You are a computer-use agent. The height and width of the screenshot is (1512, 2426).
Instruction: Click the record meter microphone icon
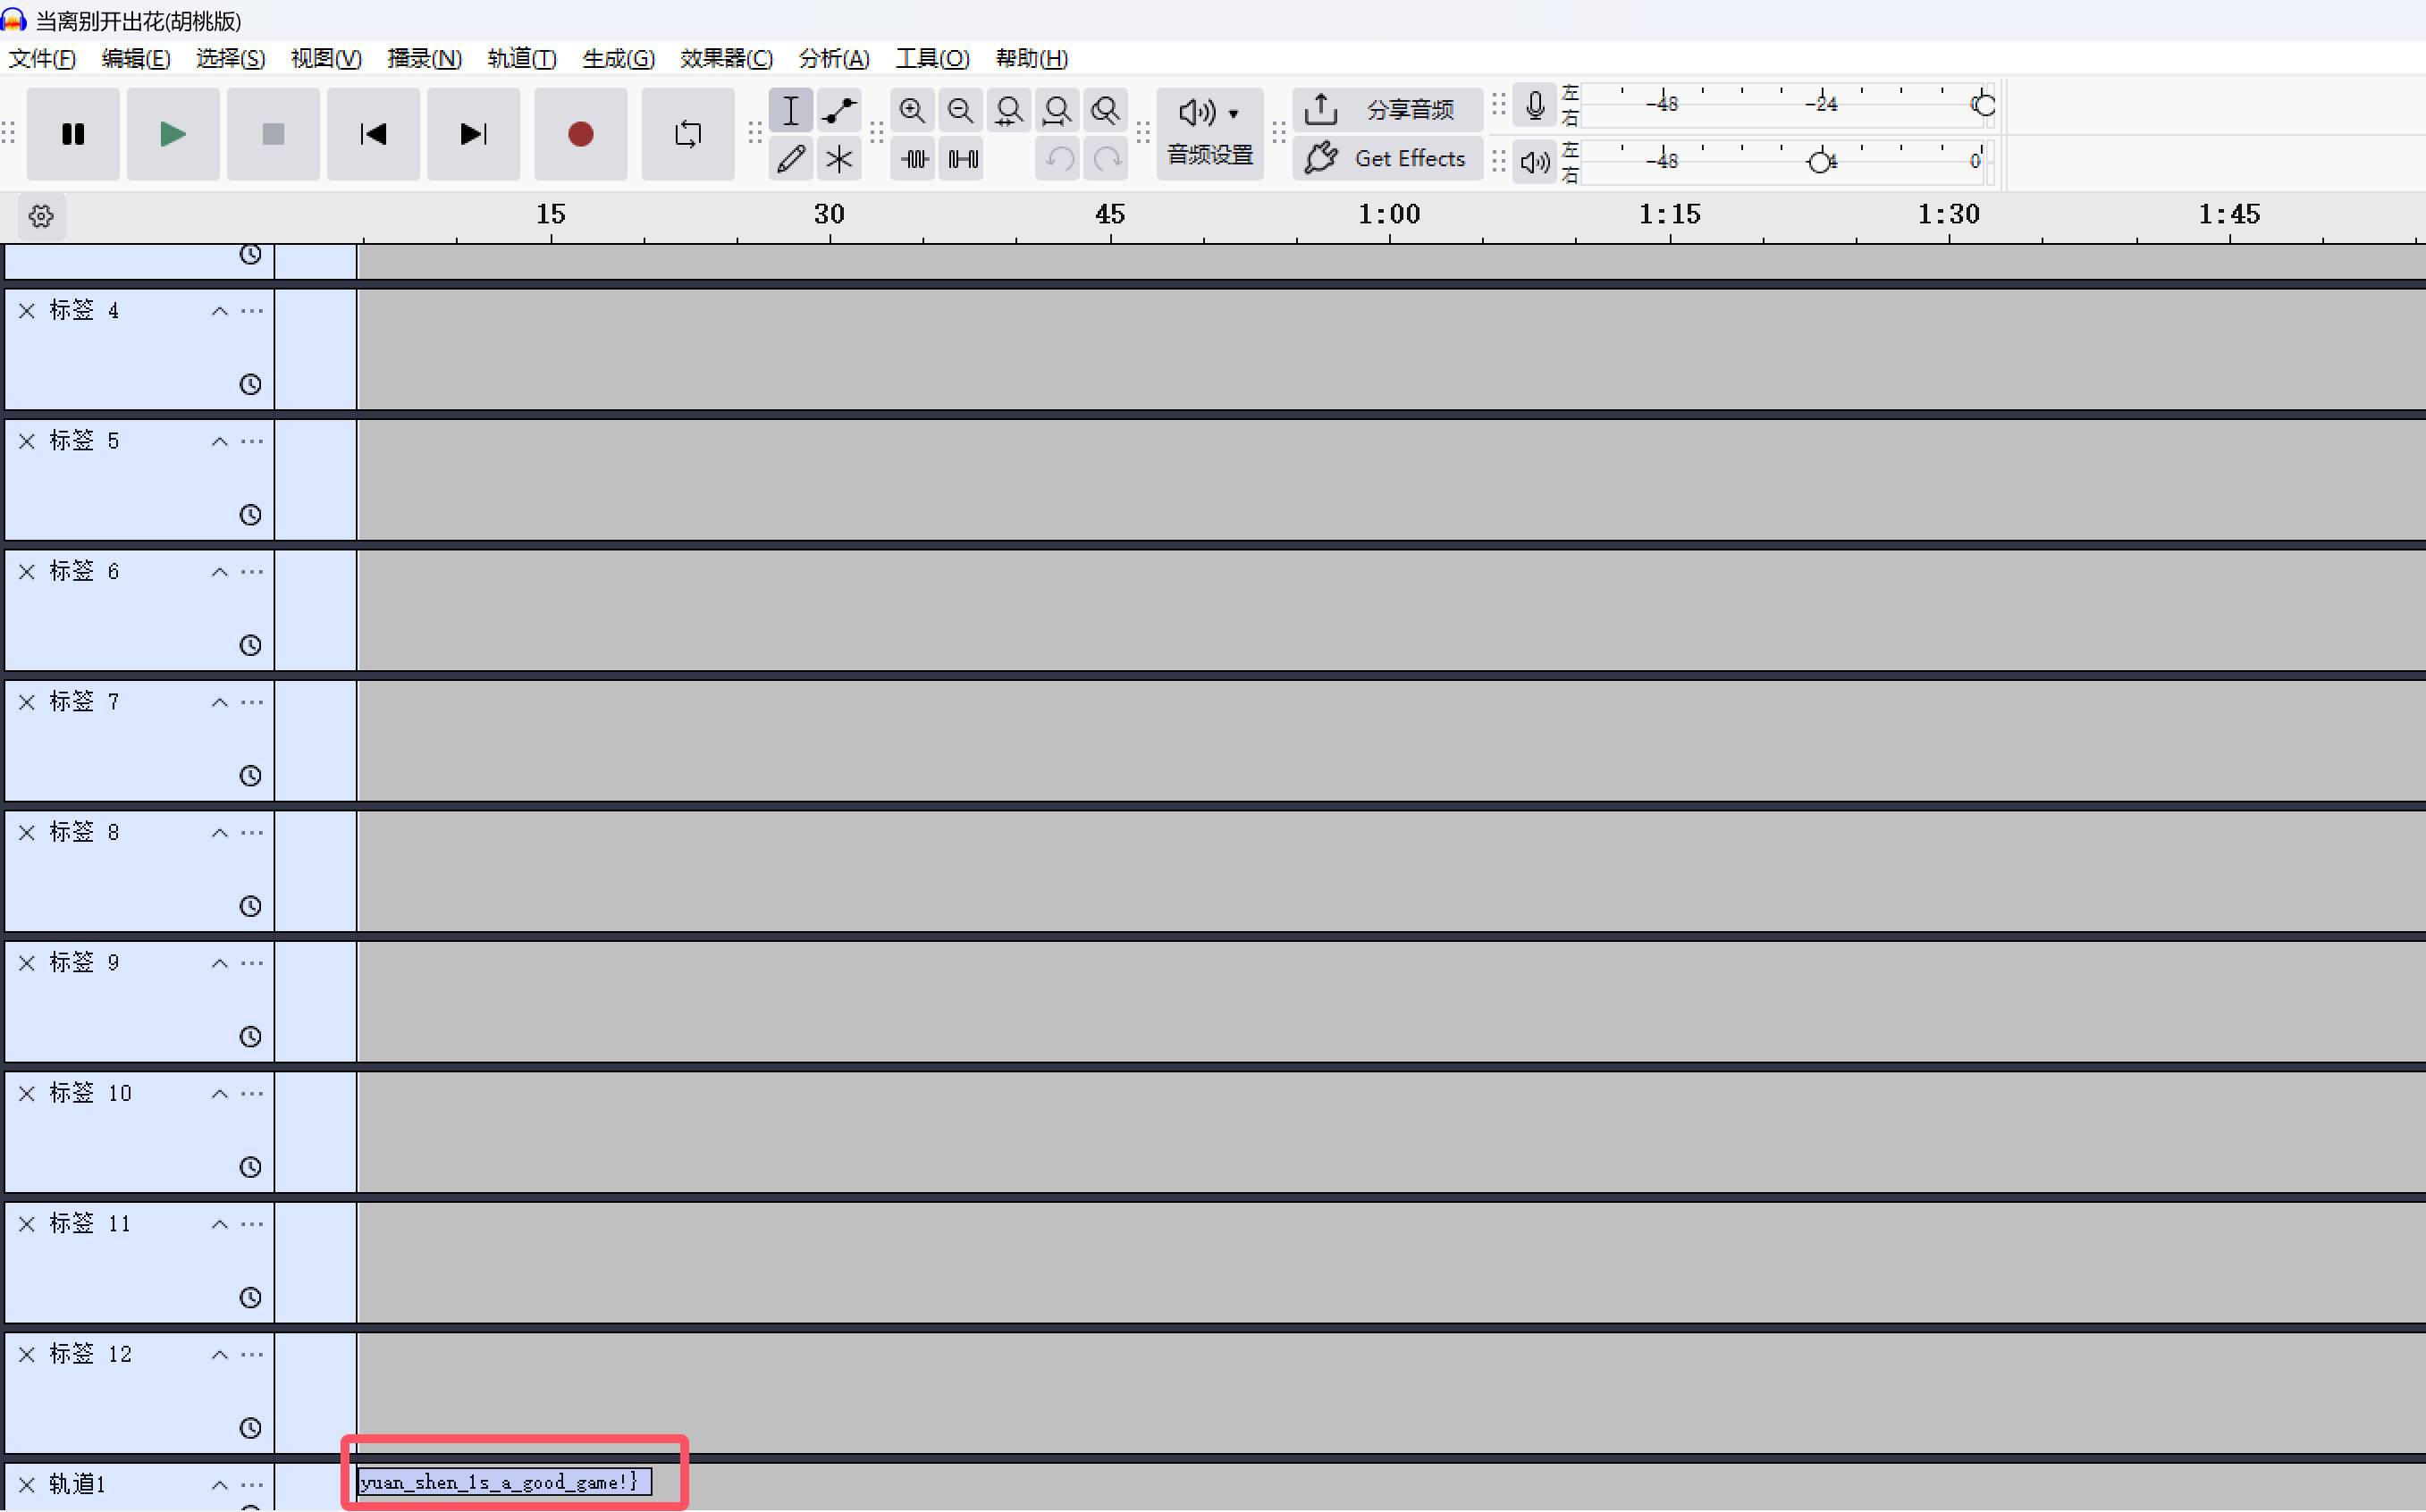1535,105
